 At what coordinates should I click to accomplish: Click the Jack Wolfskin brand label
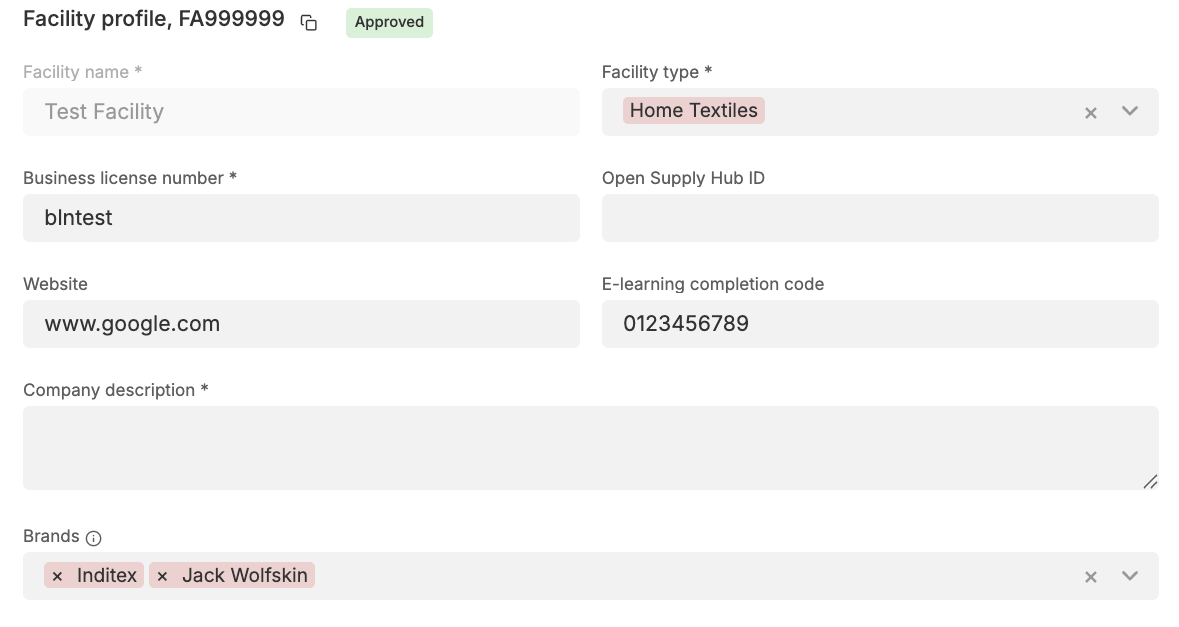[244, 576]
